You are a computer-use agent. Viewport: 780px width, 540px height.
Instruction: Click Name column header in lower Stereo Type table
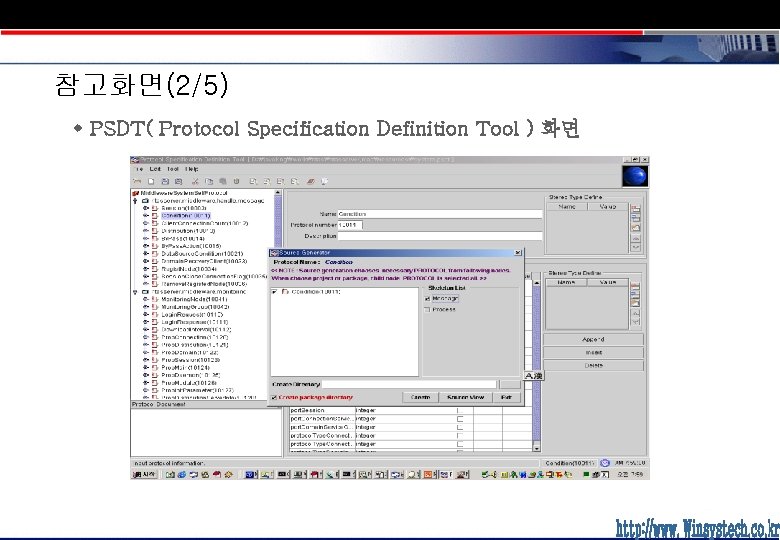pyautogui.click(x=566, y=282)
